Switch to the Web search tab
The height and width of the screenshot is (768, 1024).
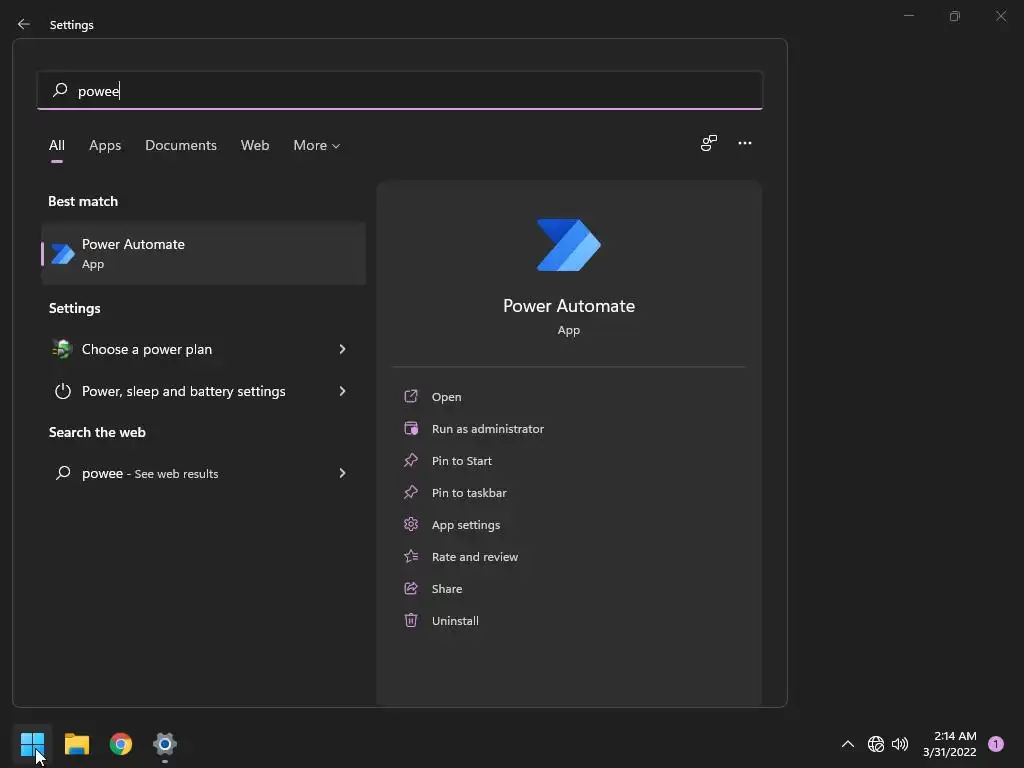[x=255, y=145]
